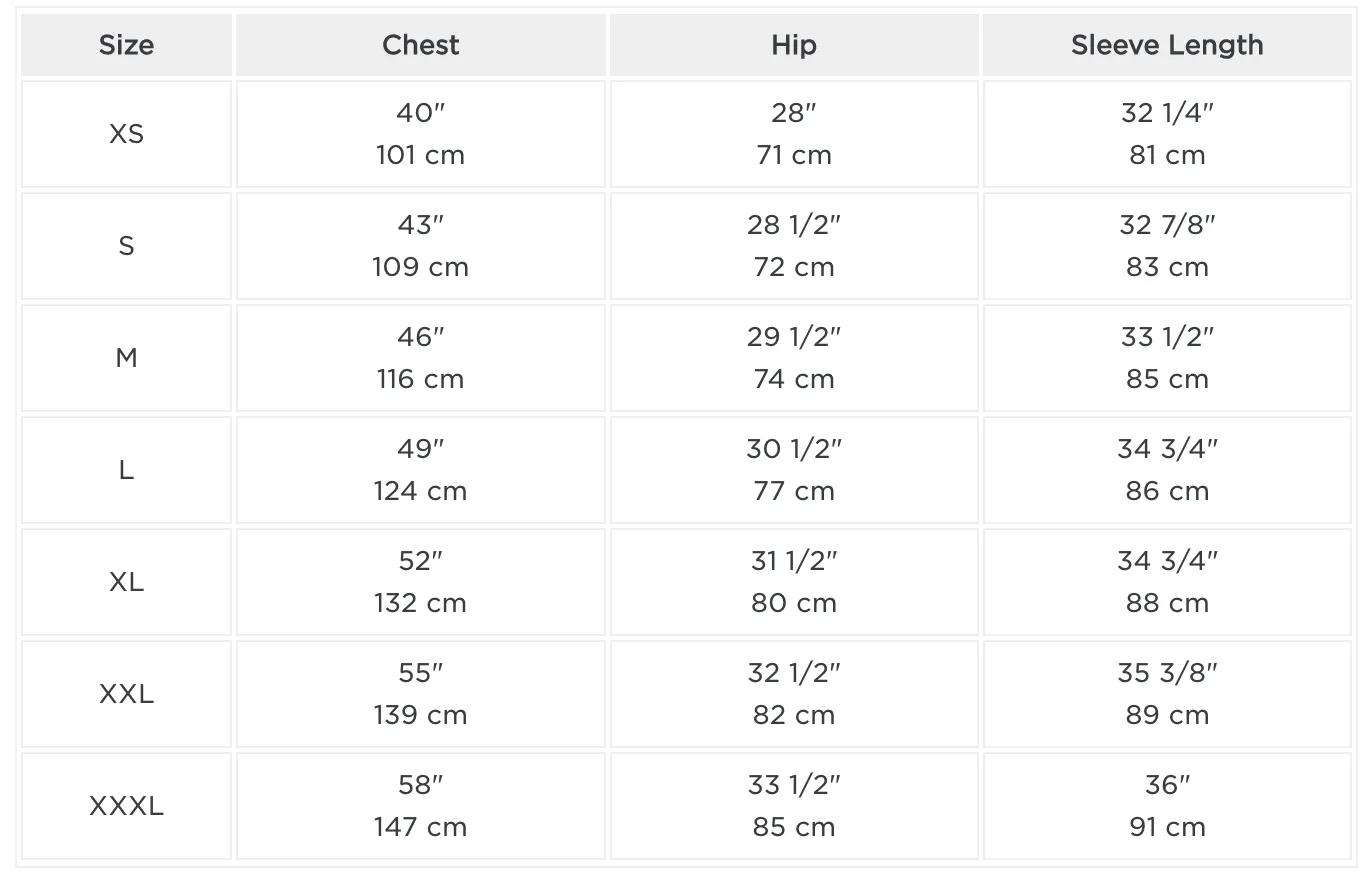The height and width of the screenshot is (876, 1372).
Task: Select the XL size row label
Action: click(127, 582)
